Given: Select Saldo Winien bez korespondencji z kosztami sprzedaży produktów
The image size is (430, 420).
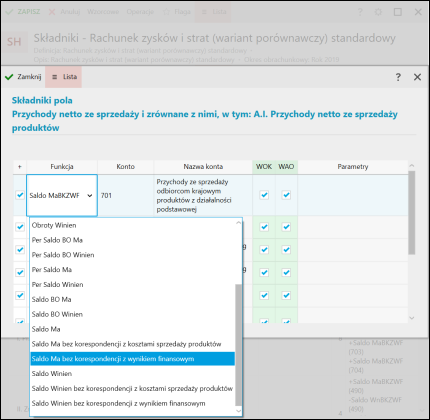Looking at the screenshot, I should pyautogui.click(x=133, y=389).
